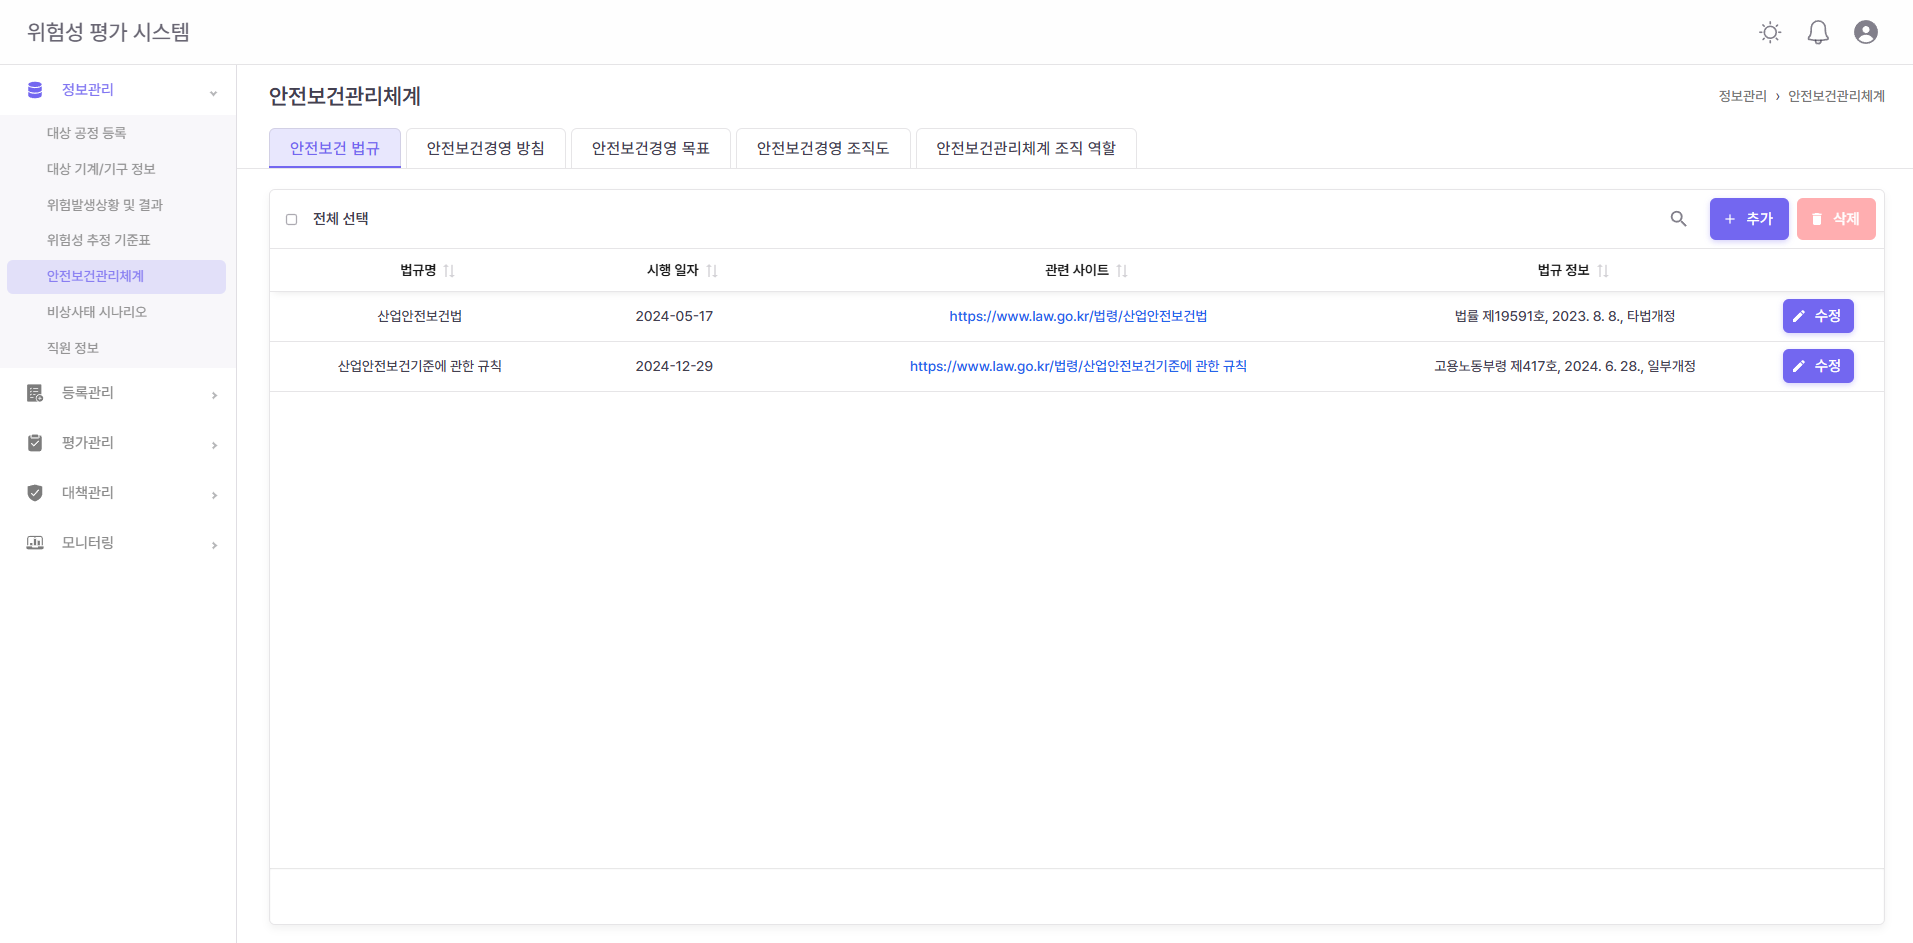The height and width of the screenshot is (943, 1913).
Task: Sort table by 법규명 column
Action: click(449, 271)
